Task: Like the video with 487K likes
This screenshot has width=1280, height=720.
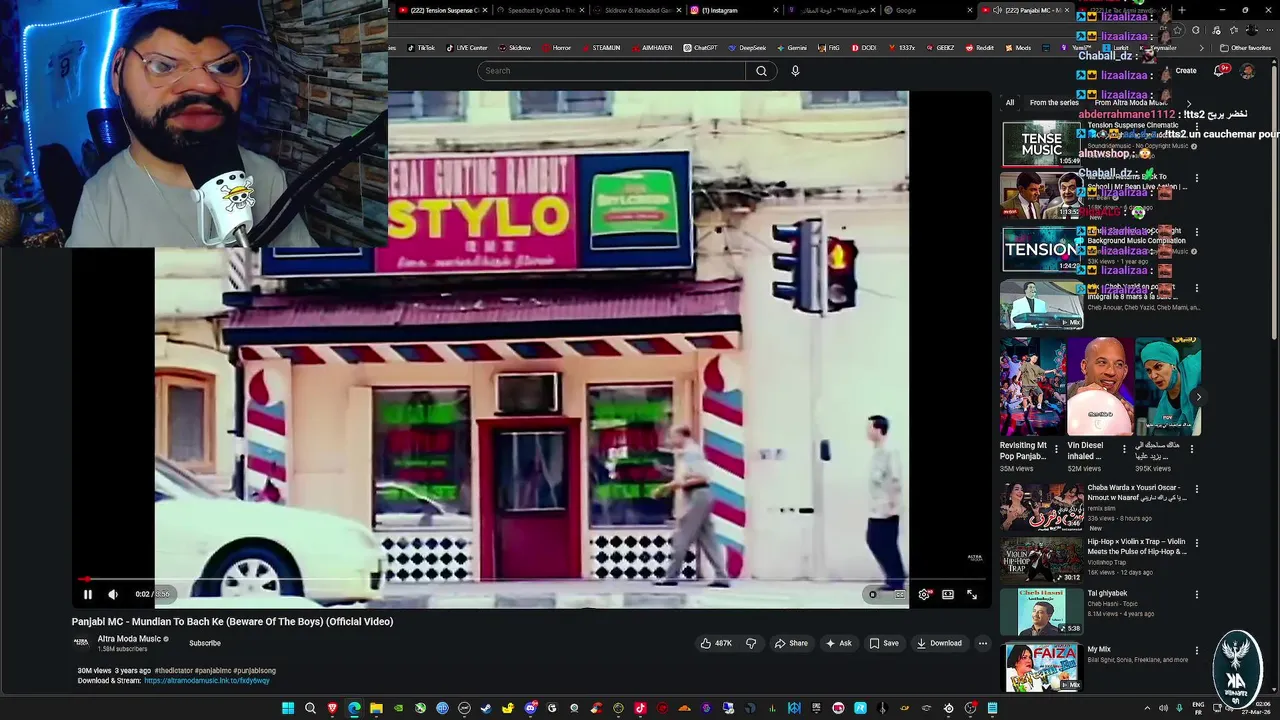Action: [716, 643]
